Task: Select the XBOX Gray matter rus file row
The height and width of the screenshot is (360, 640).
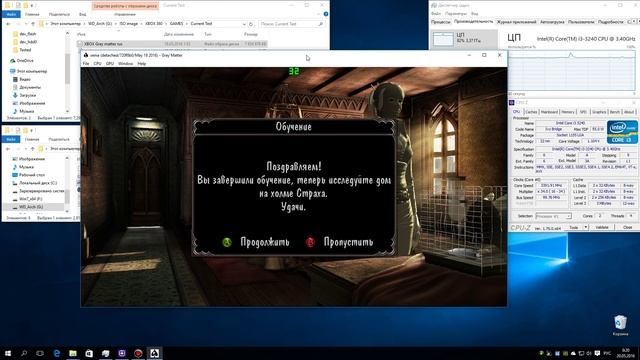Action: pos(173,44)
